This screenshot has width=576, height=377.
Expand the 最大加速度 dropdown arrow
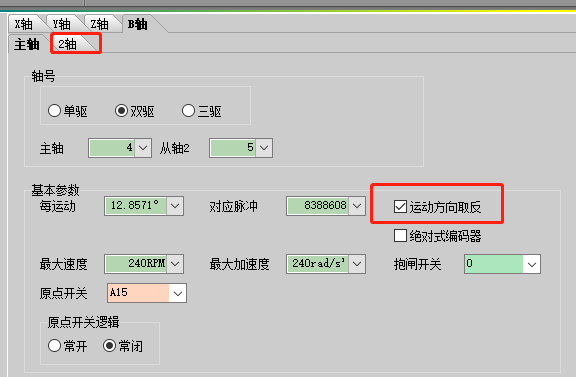tap(357, 264)
